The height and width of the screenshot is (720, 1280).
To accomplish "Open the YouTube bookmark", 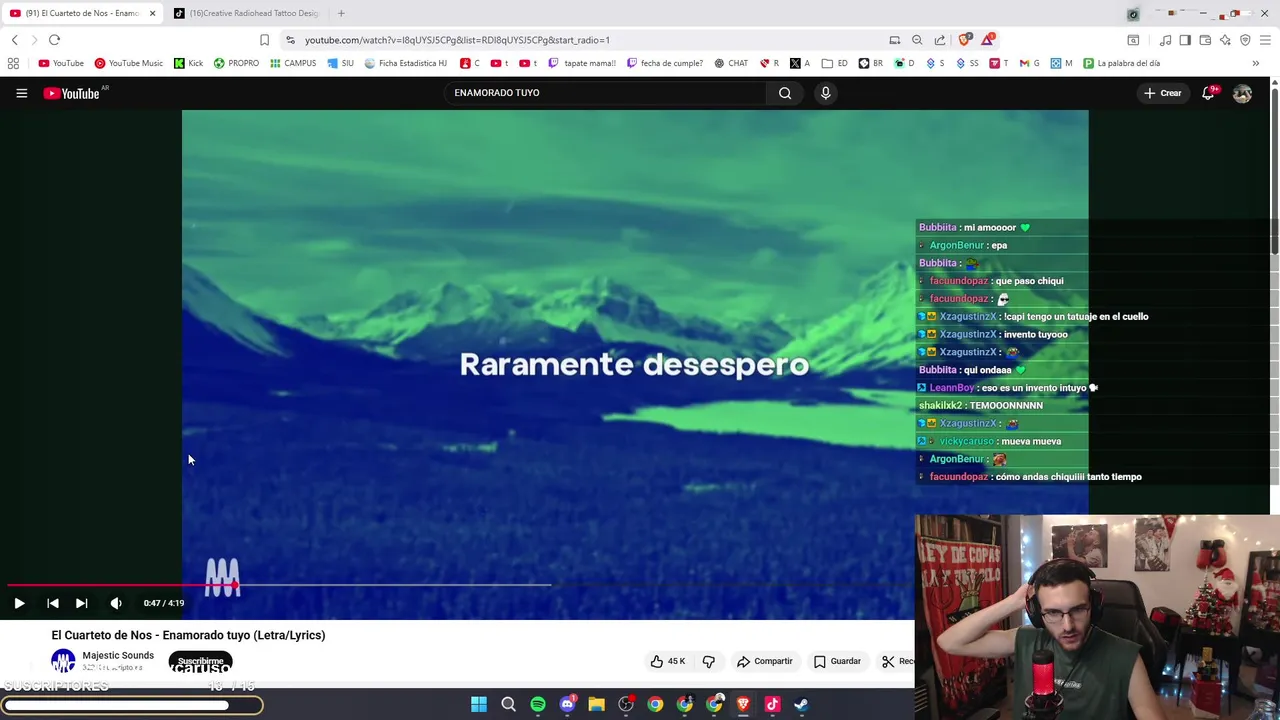I will [61, 63].
